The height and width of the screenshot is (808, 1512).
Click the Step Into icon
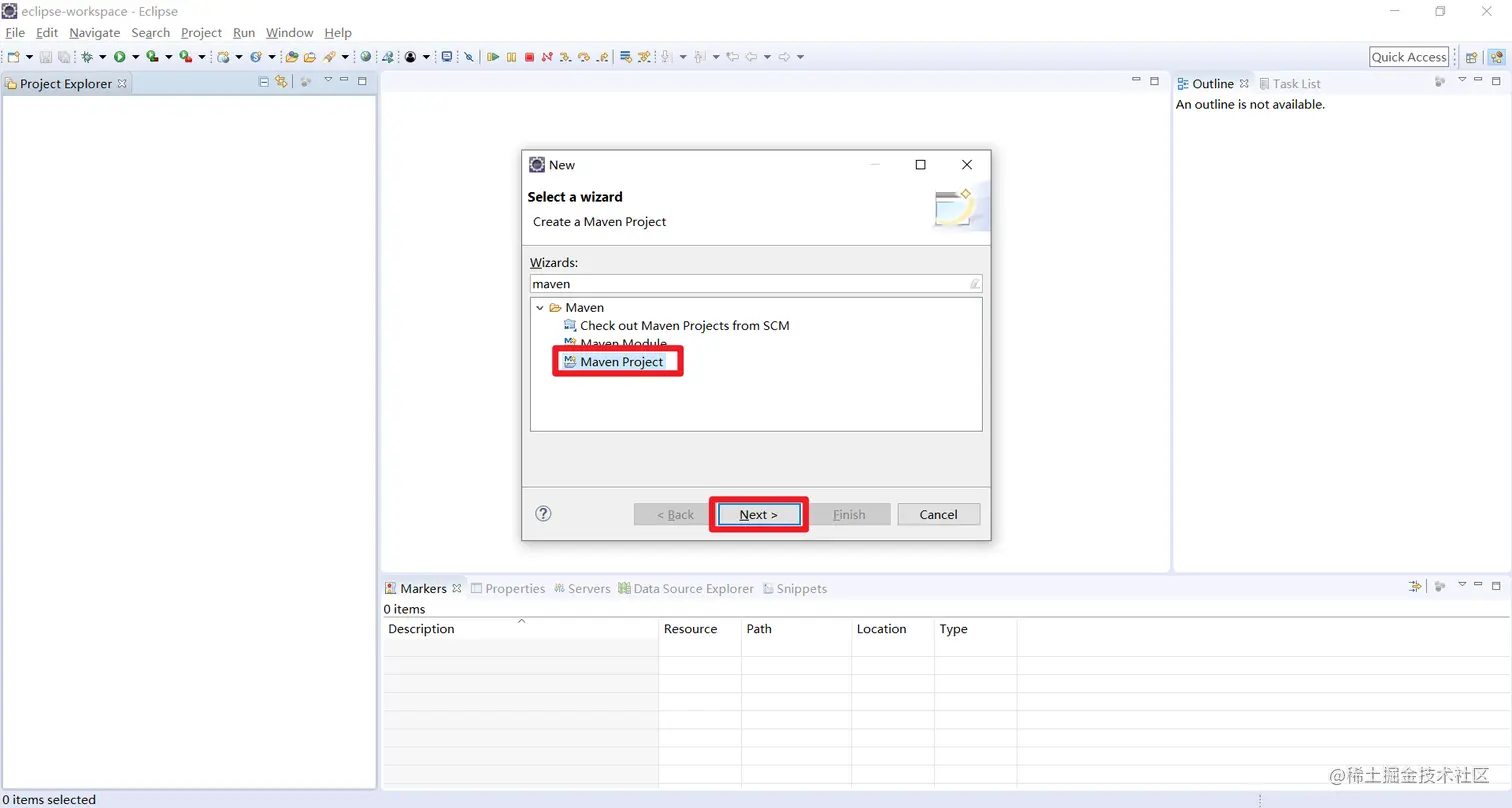click(564, 57)
